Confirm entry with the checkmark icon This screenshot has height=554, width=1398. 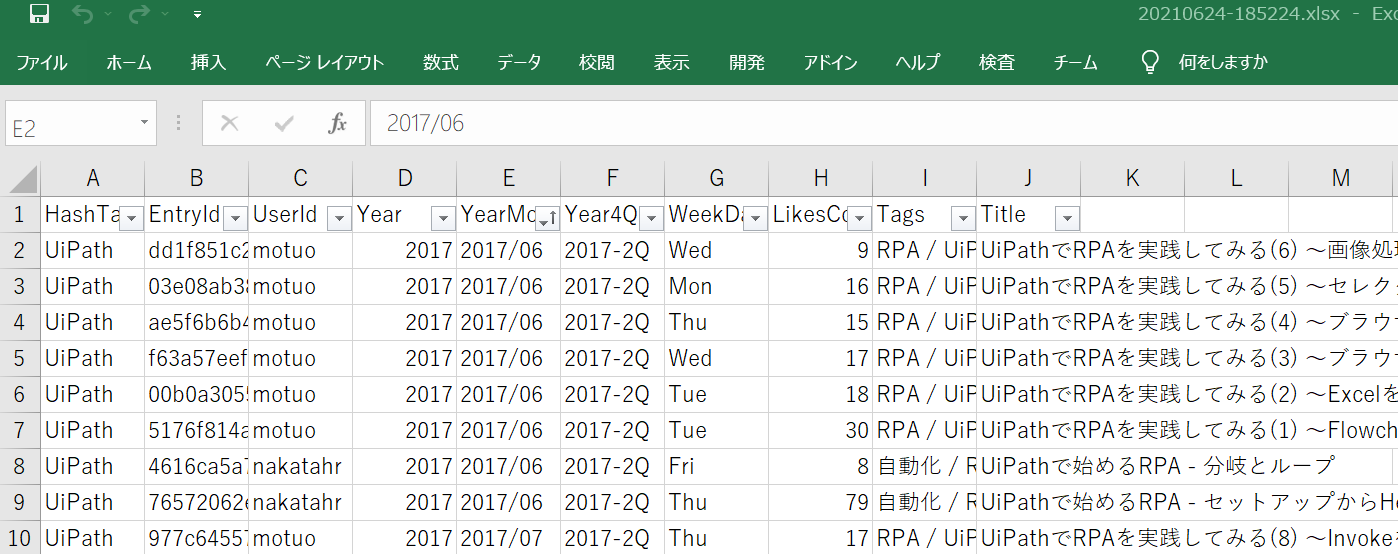[x=284, y=123]
